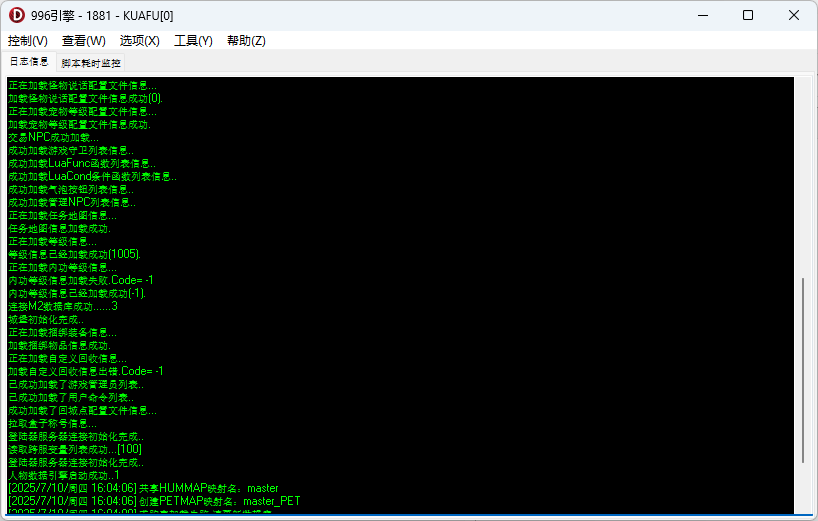This screenshot has height=521, width=818.
Task: Click log line 成功加载游戏守卫列表信息..
Action: (71, 151)
